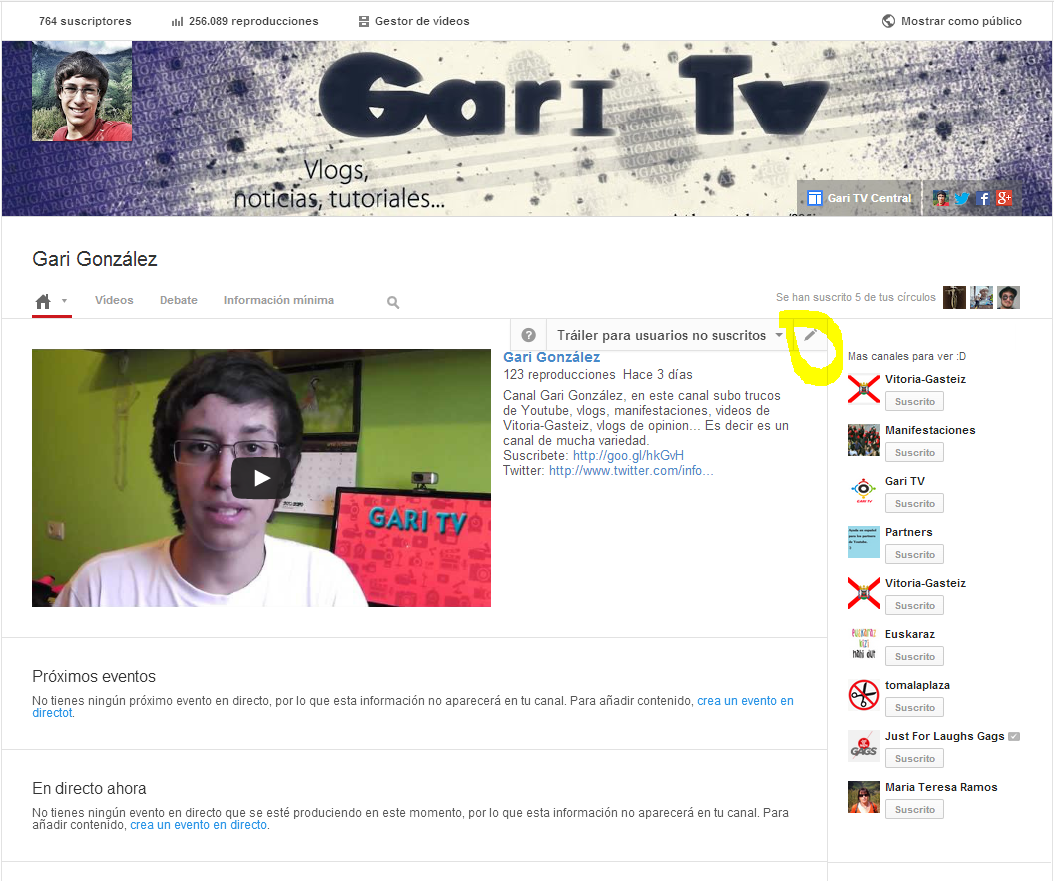This screenshot has width=1054, height=881.
Task: Click third subscriber circle avatar with sunglasses
Action: point(1008,298)
